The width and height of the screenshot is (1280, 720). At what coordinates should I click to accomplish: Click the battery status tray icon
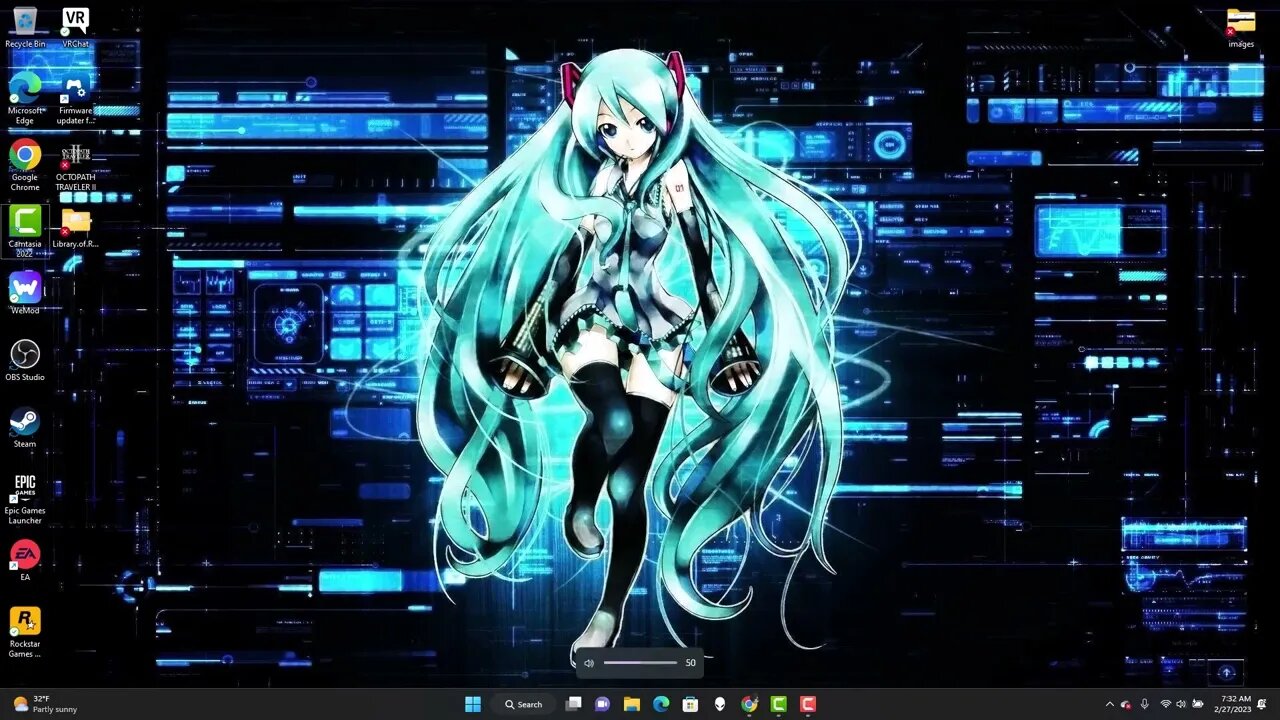point(1198,704)
